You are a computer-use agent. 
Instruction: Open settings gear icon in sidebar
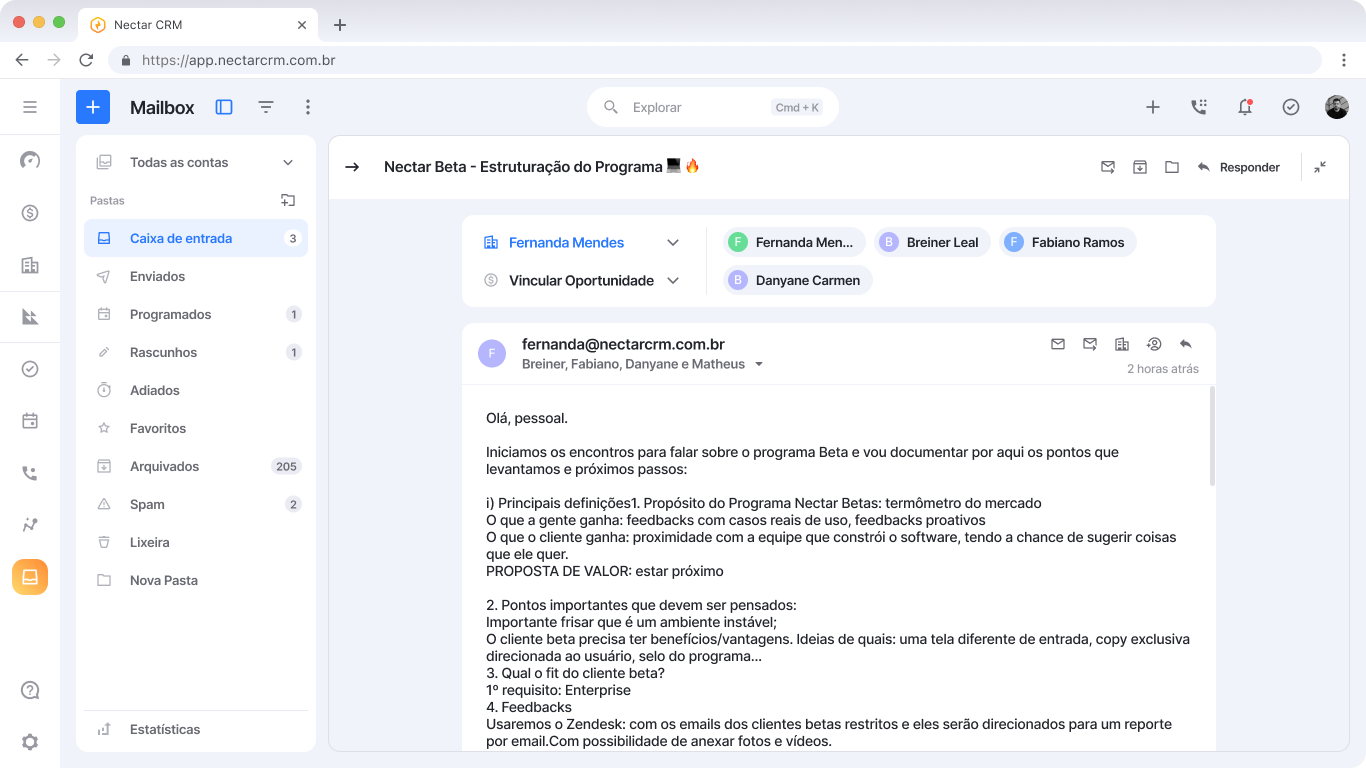coord(30,742)
